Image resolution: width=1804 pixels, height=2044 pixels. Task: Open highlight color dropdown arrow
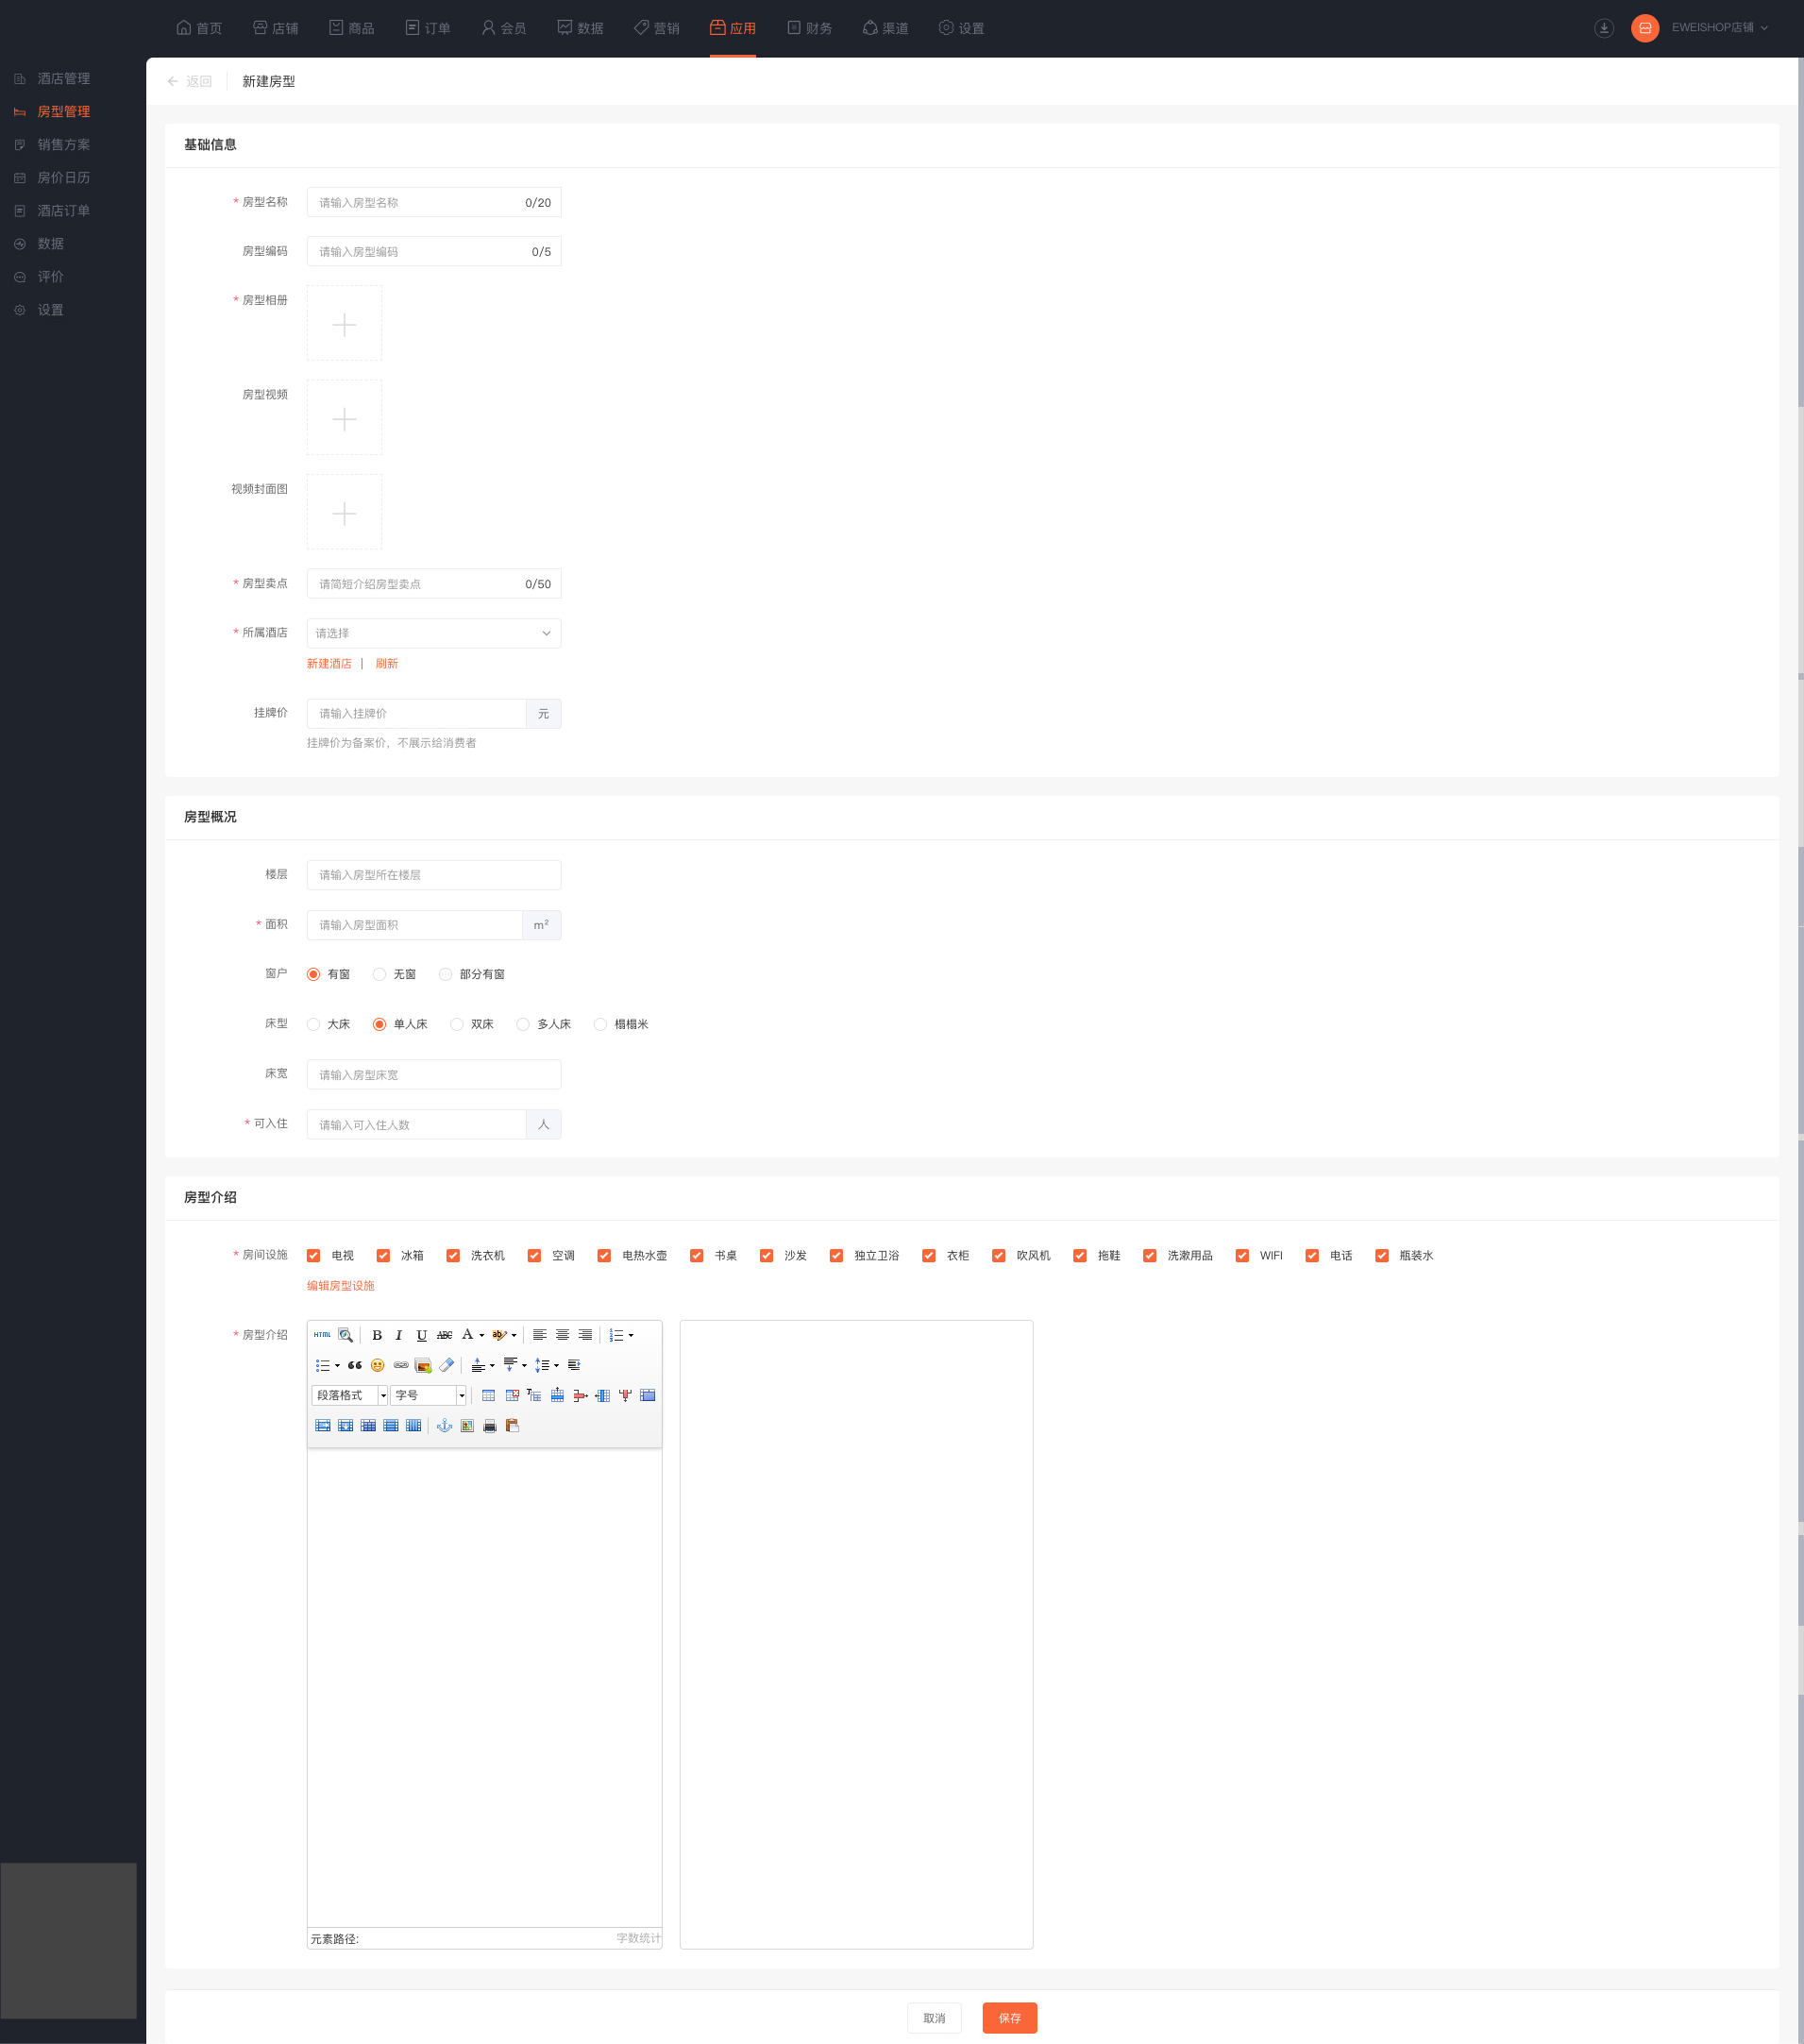coord(514,1335)
